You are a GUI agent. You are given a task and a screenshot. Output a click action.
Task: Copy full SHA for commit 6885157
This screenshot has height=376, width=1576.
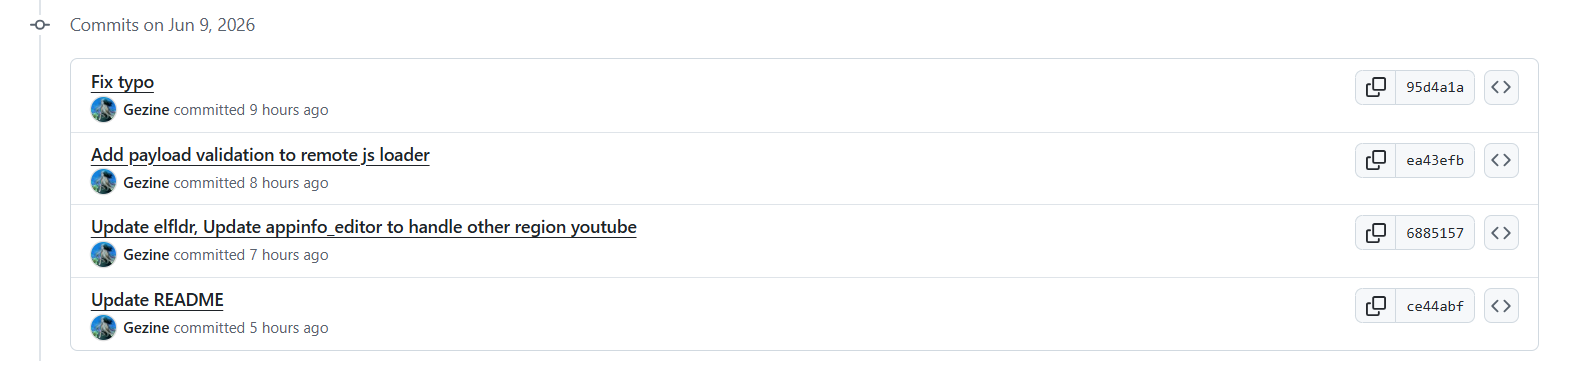1376,233
